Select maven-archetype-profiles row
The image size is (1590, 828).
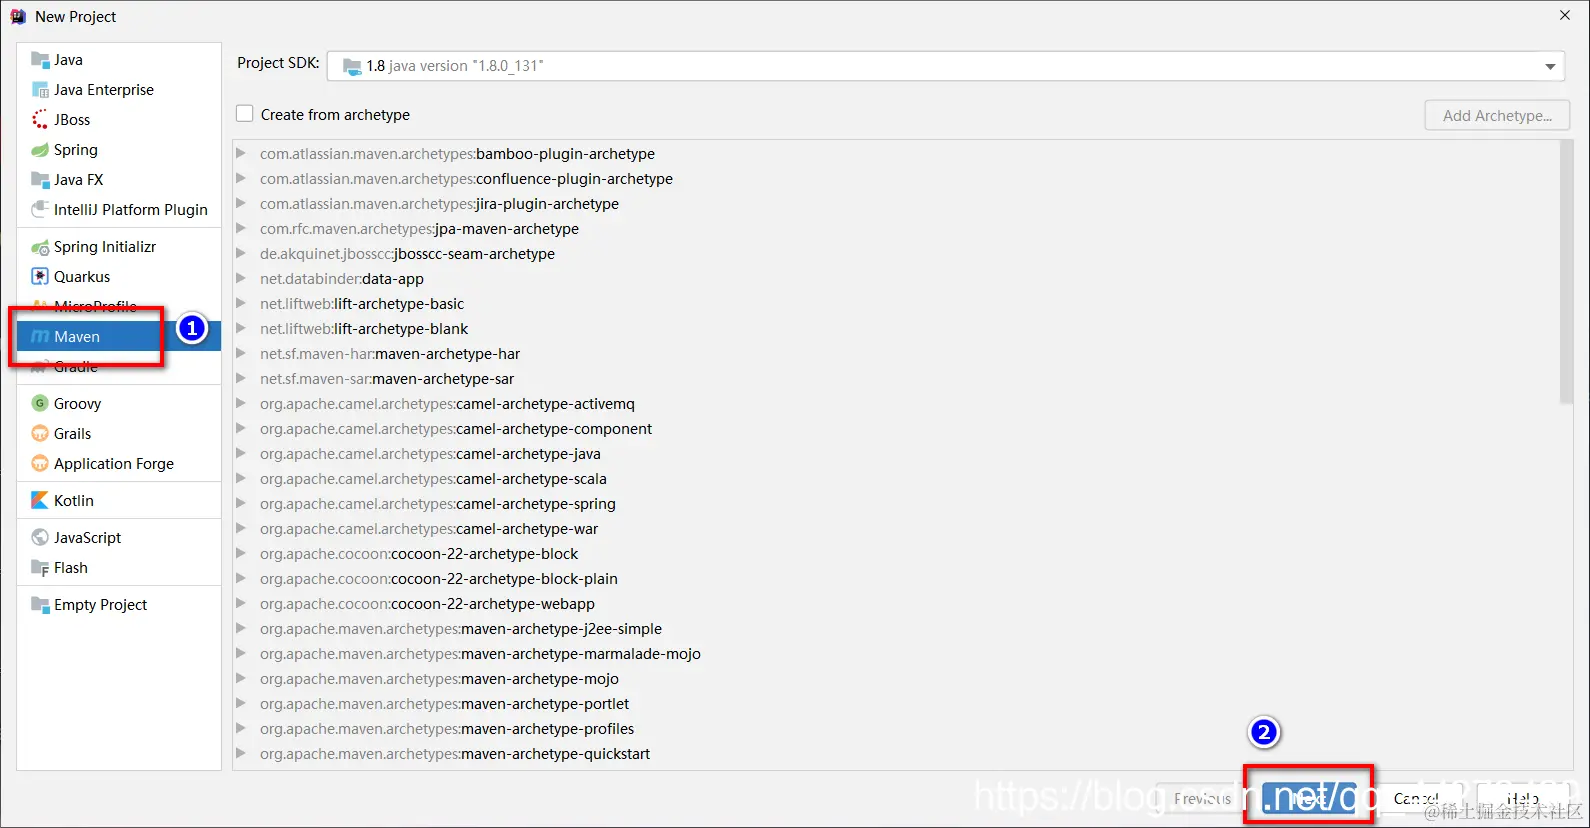point(896,729)
